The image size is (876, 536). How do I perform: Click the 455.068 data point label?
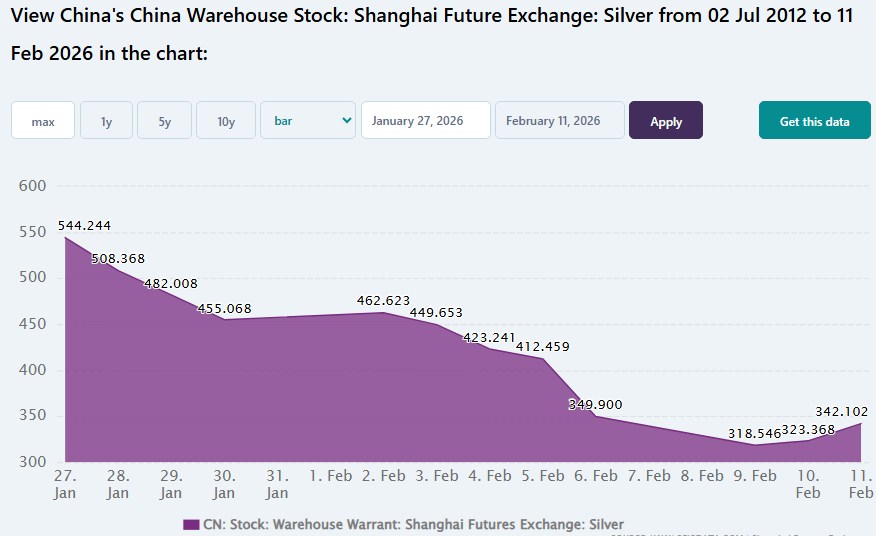(224, 308)
